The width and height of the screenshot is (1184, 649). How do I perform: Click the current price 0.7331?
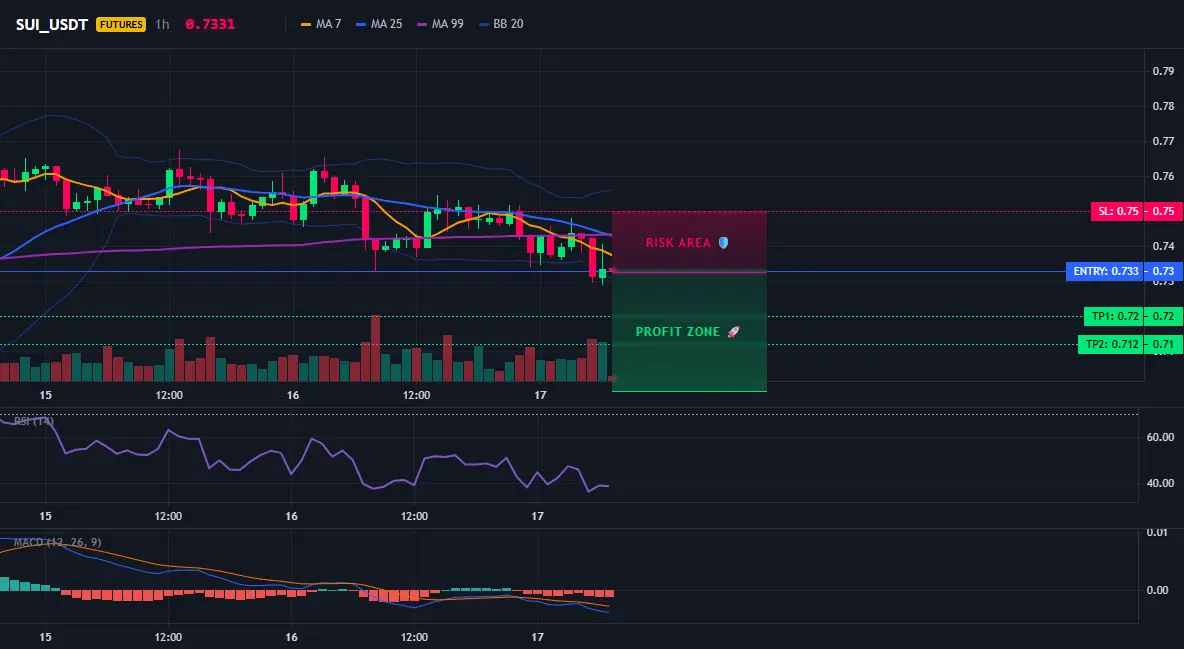click(x=210, y=24)
